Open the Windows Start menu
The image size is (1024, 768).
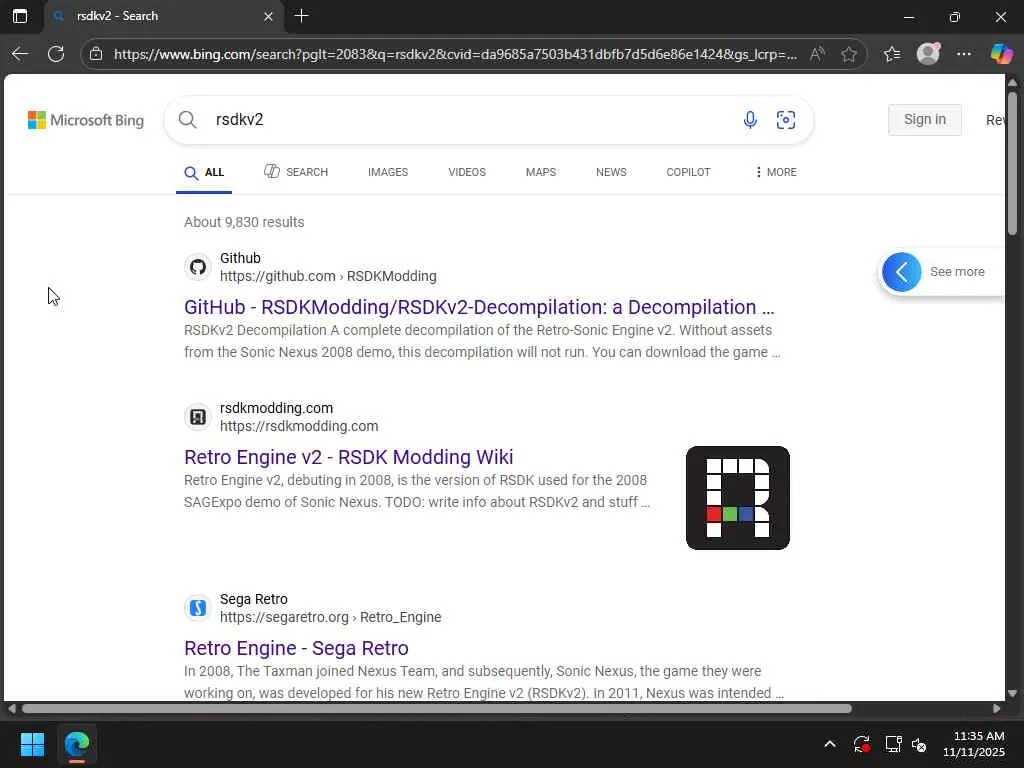(32, 744)
